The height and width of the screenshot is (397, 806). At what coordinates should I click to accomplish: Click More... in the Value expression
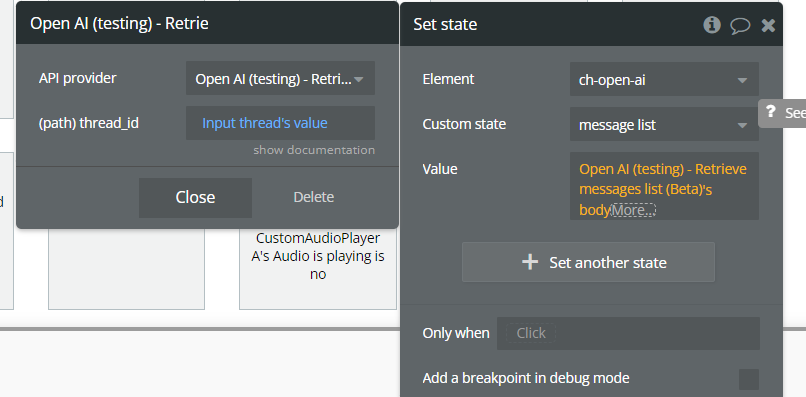[x=633, y=210]
